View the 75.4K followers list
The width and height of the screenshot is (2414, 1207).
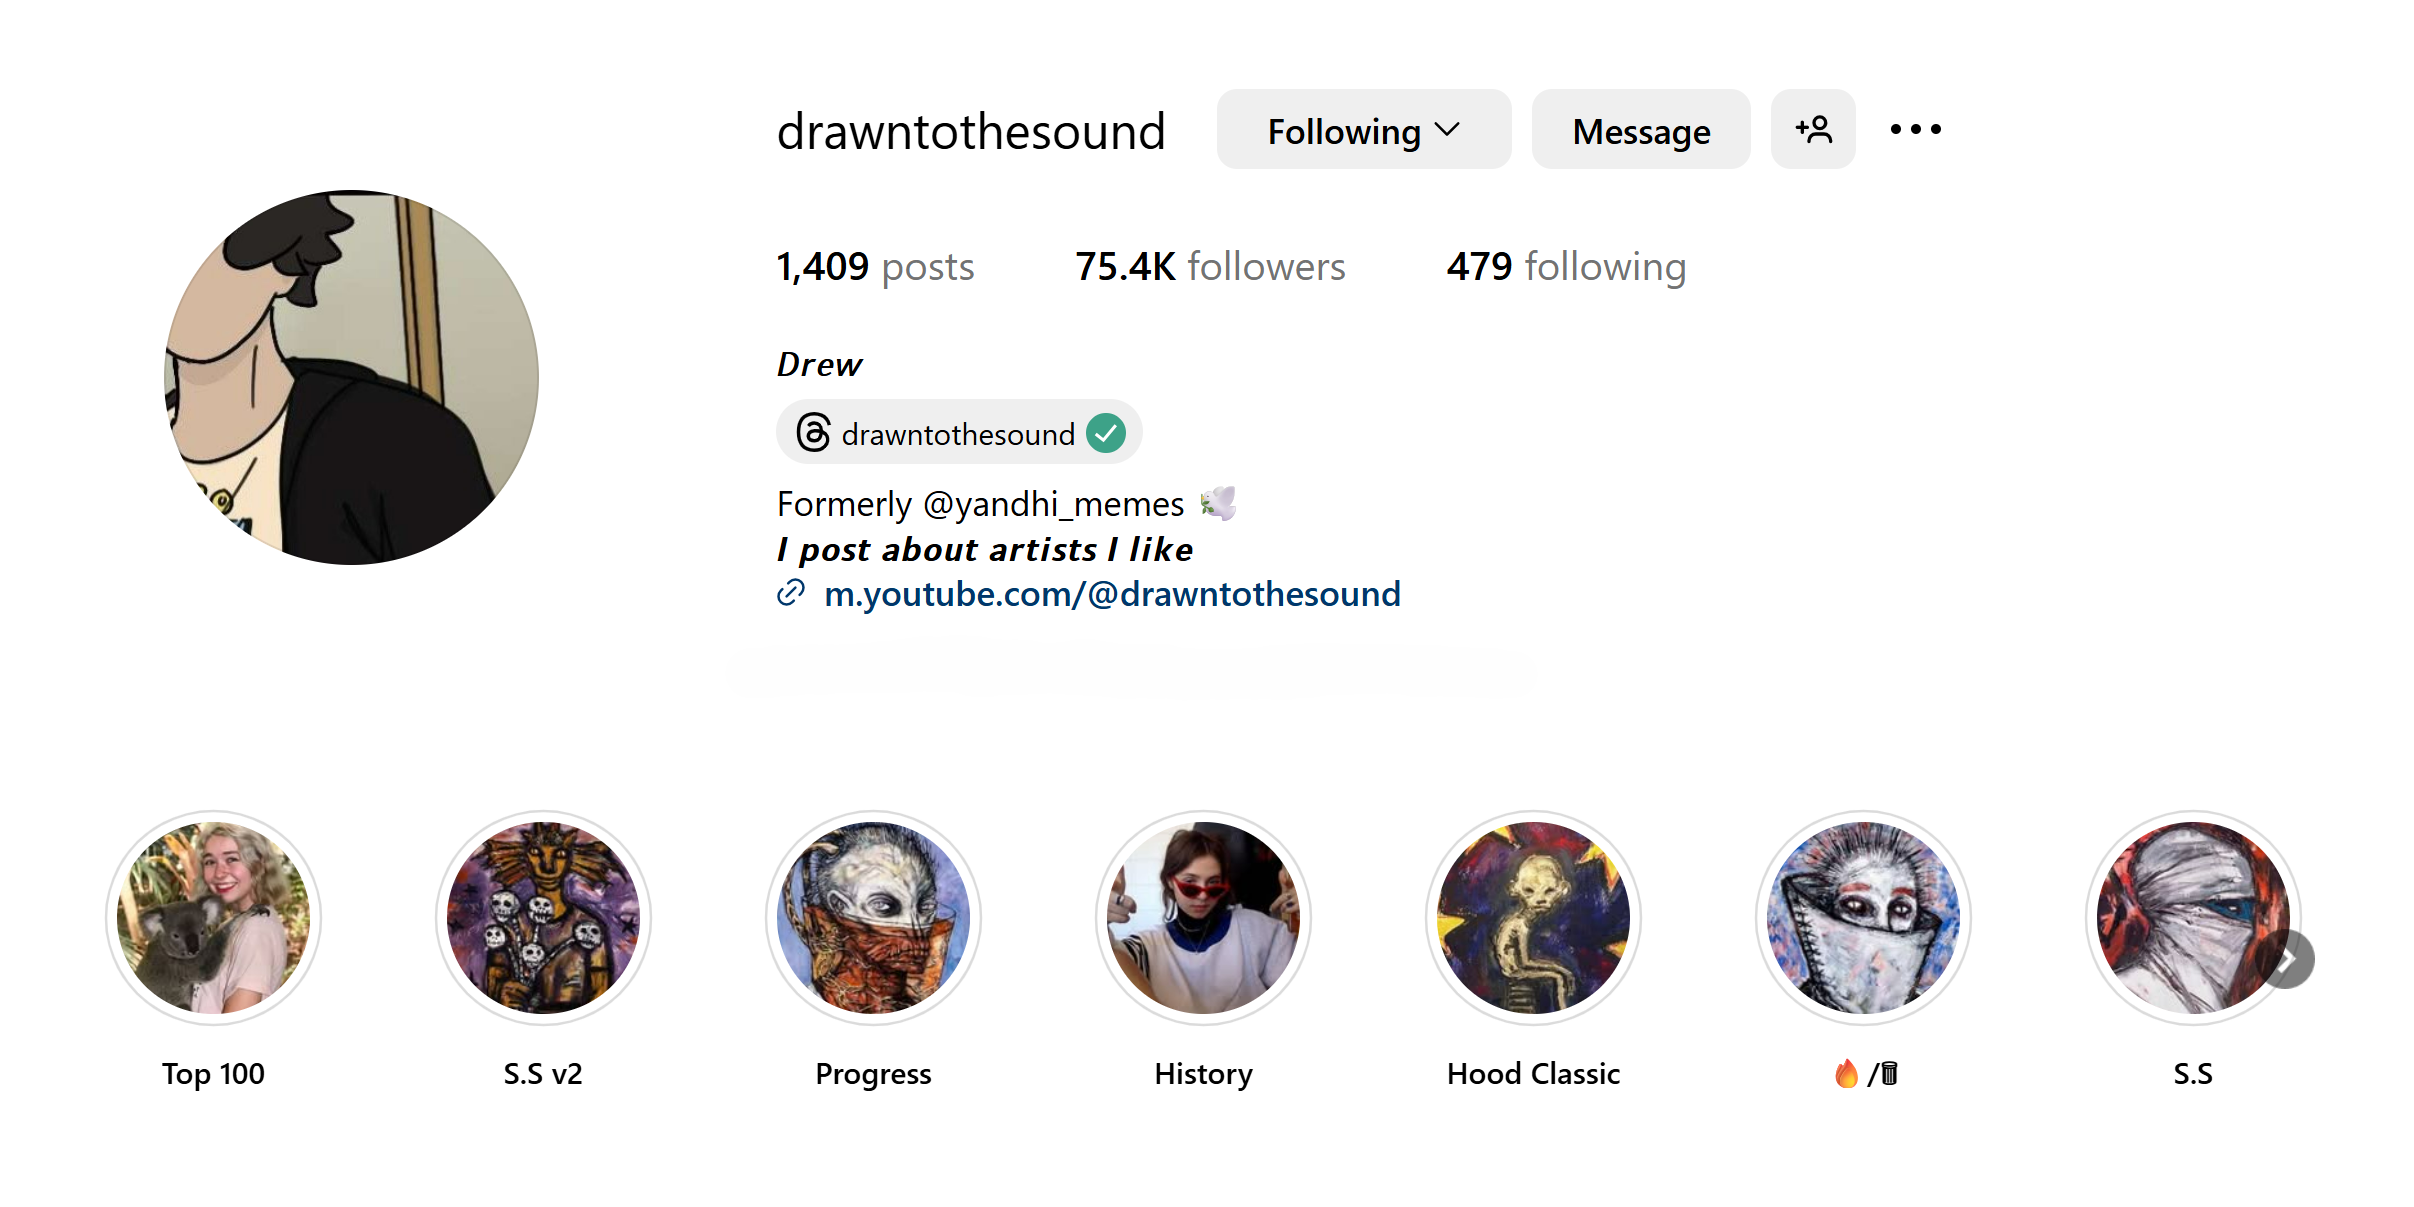(1210, 267)
